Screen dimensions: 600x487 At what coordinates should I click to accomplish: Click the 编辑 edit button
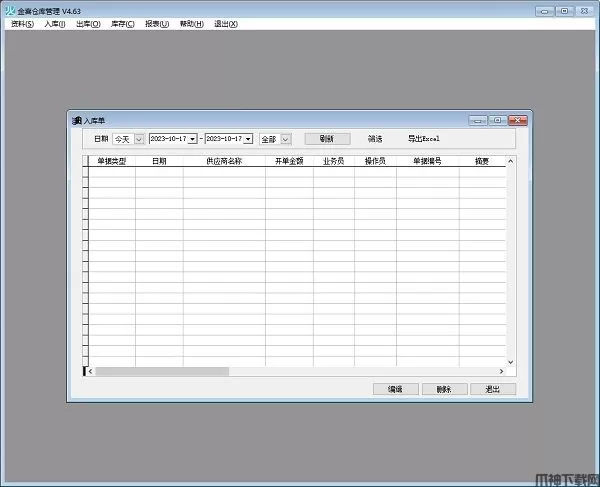(395, 389)
